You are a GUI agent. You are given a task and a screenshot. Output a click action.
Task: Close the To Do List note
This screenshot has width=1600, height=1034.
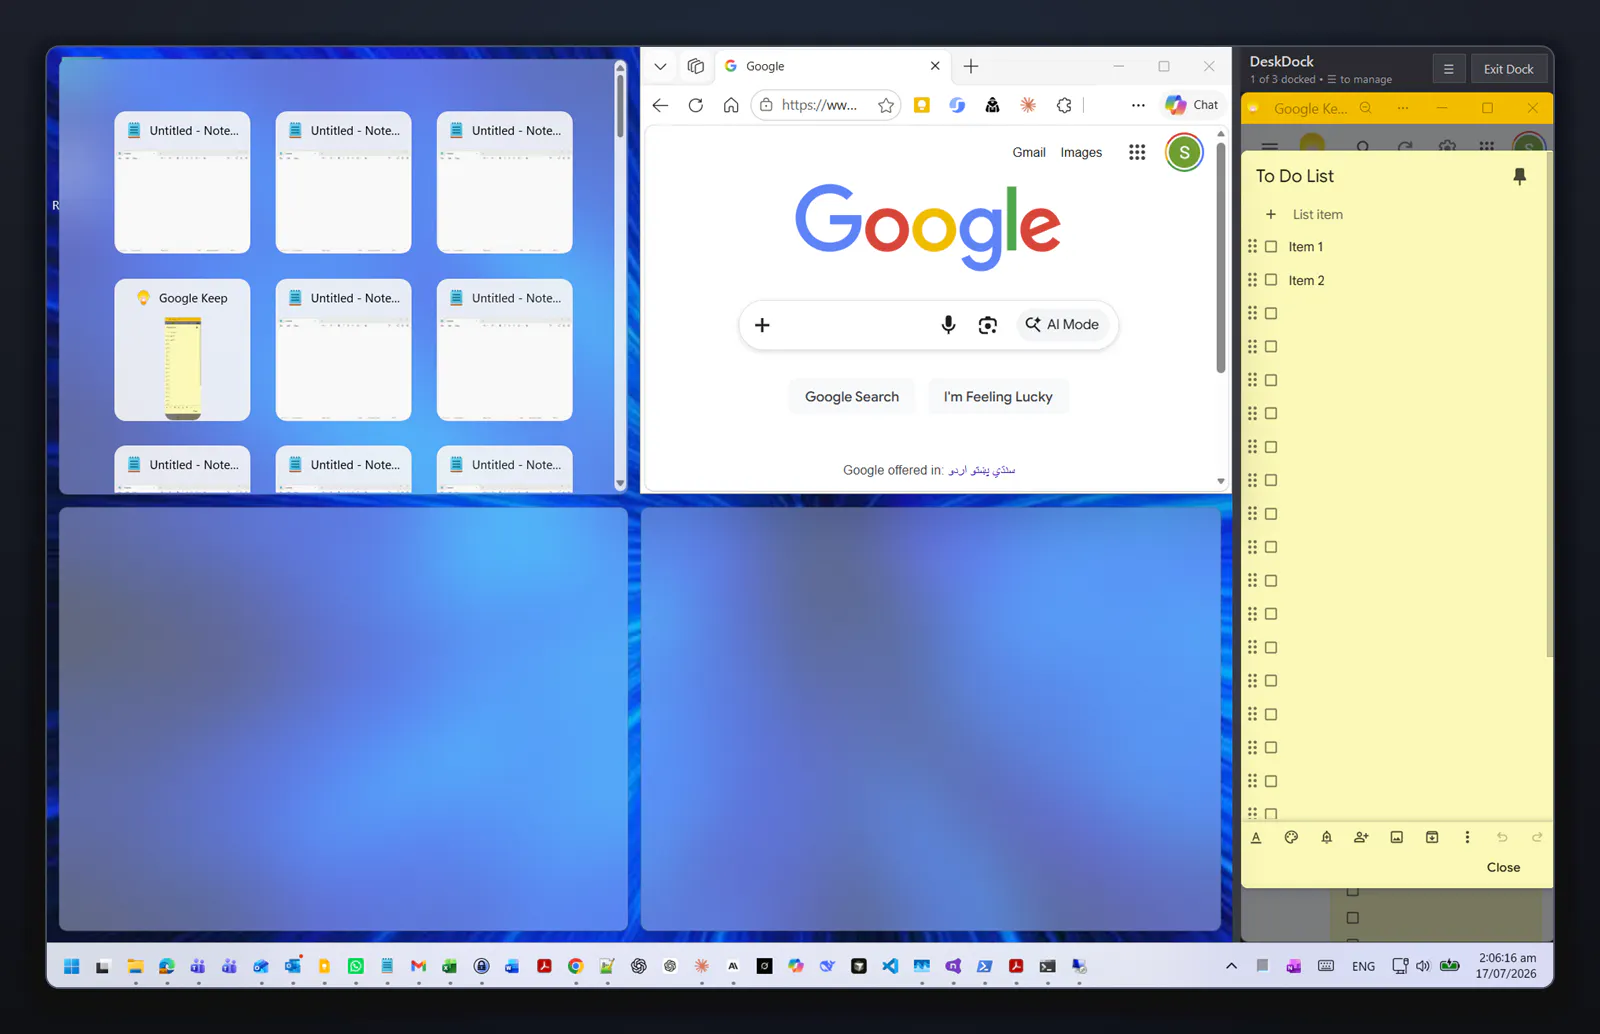coord(1503,867)
